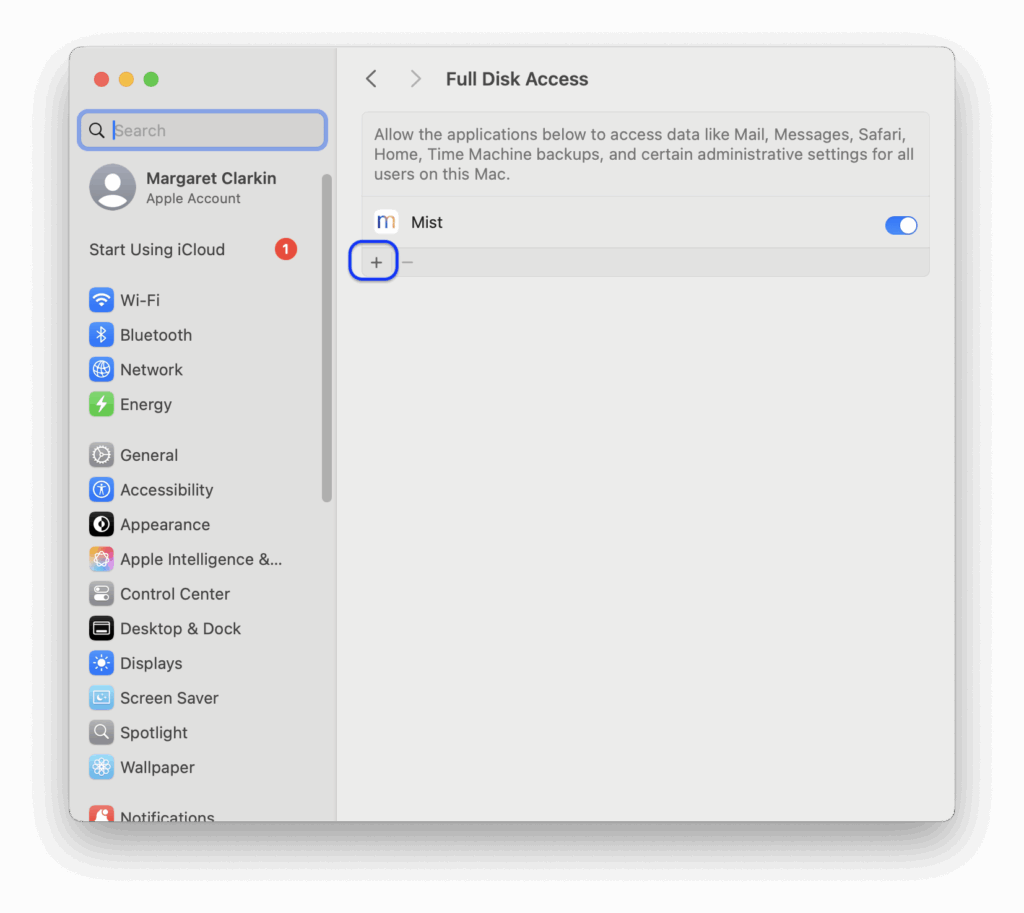Viewport: 1024px width, 913px height.
Task: Open the Bluetooth settings label
Action: pos(156,335)
